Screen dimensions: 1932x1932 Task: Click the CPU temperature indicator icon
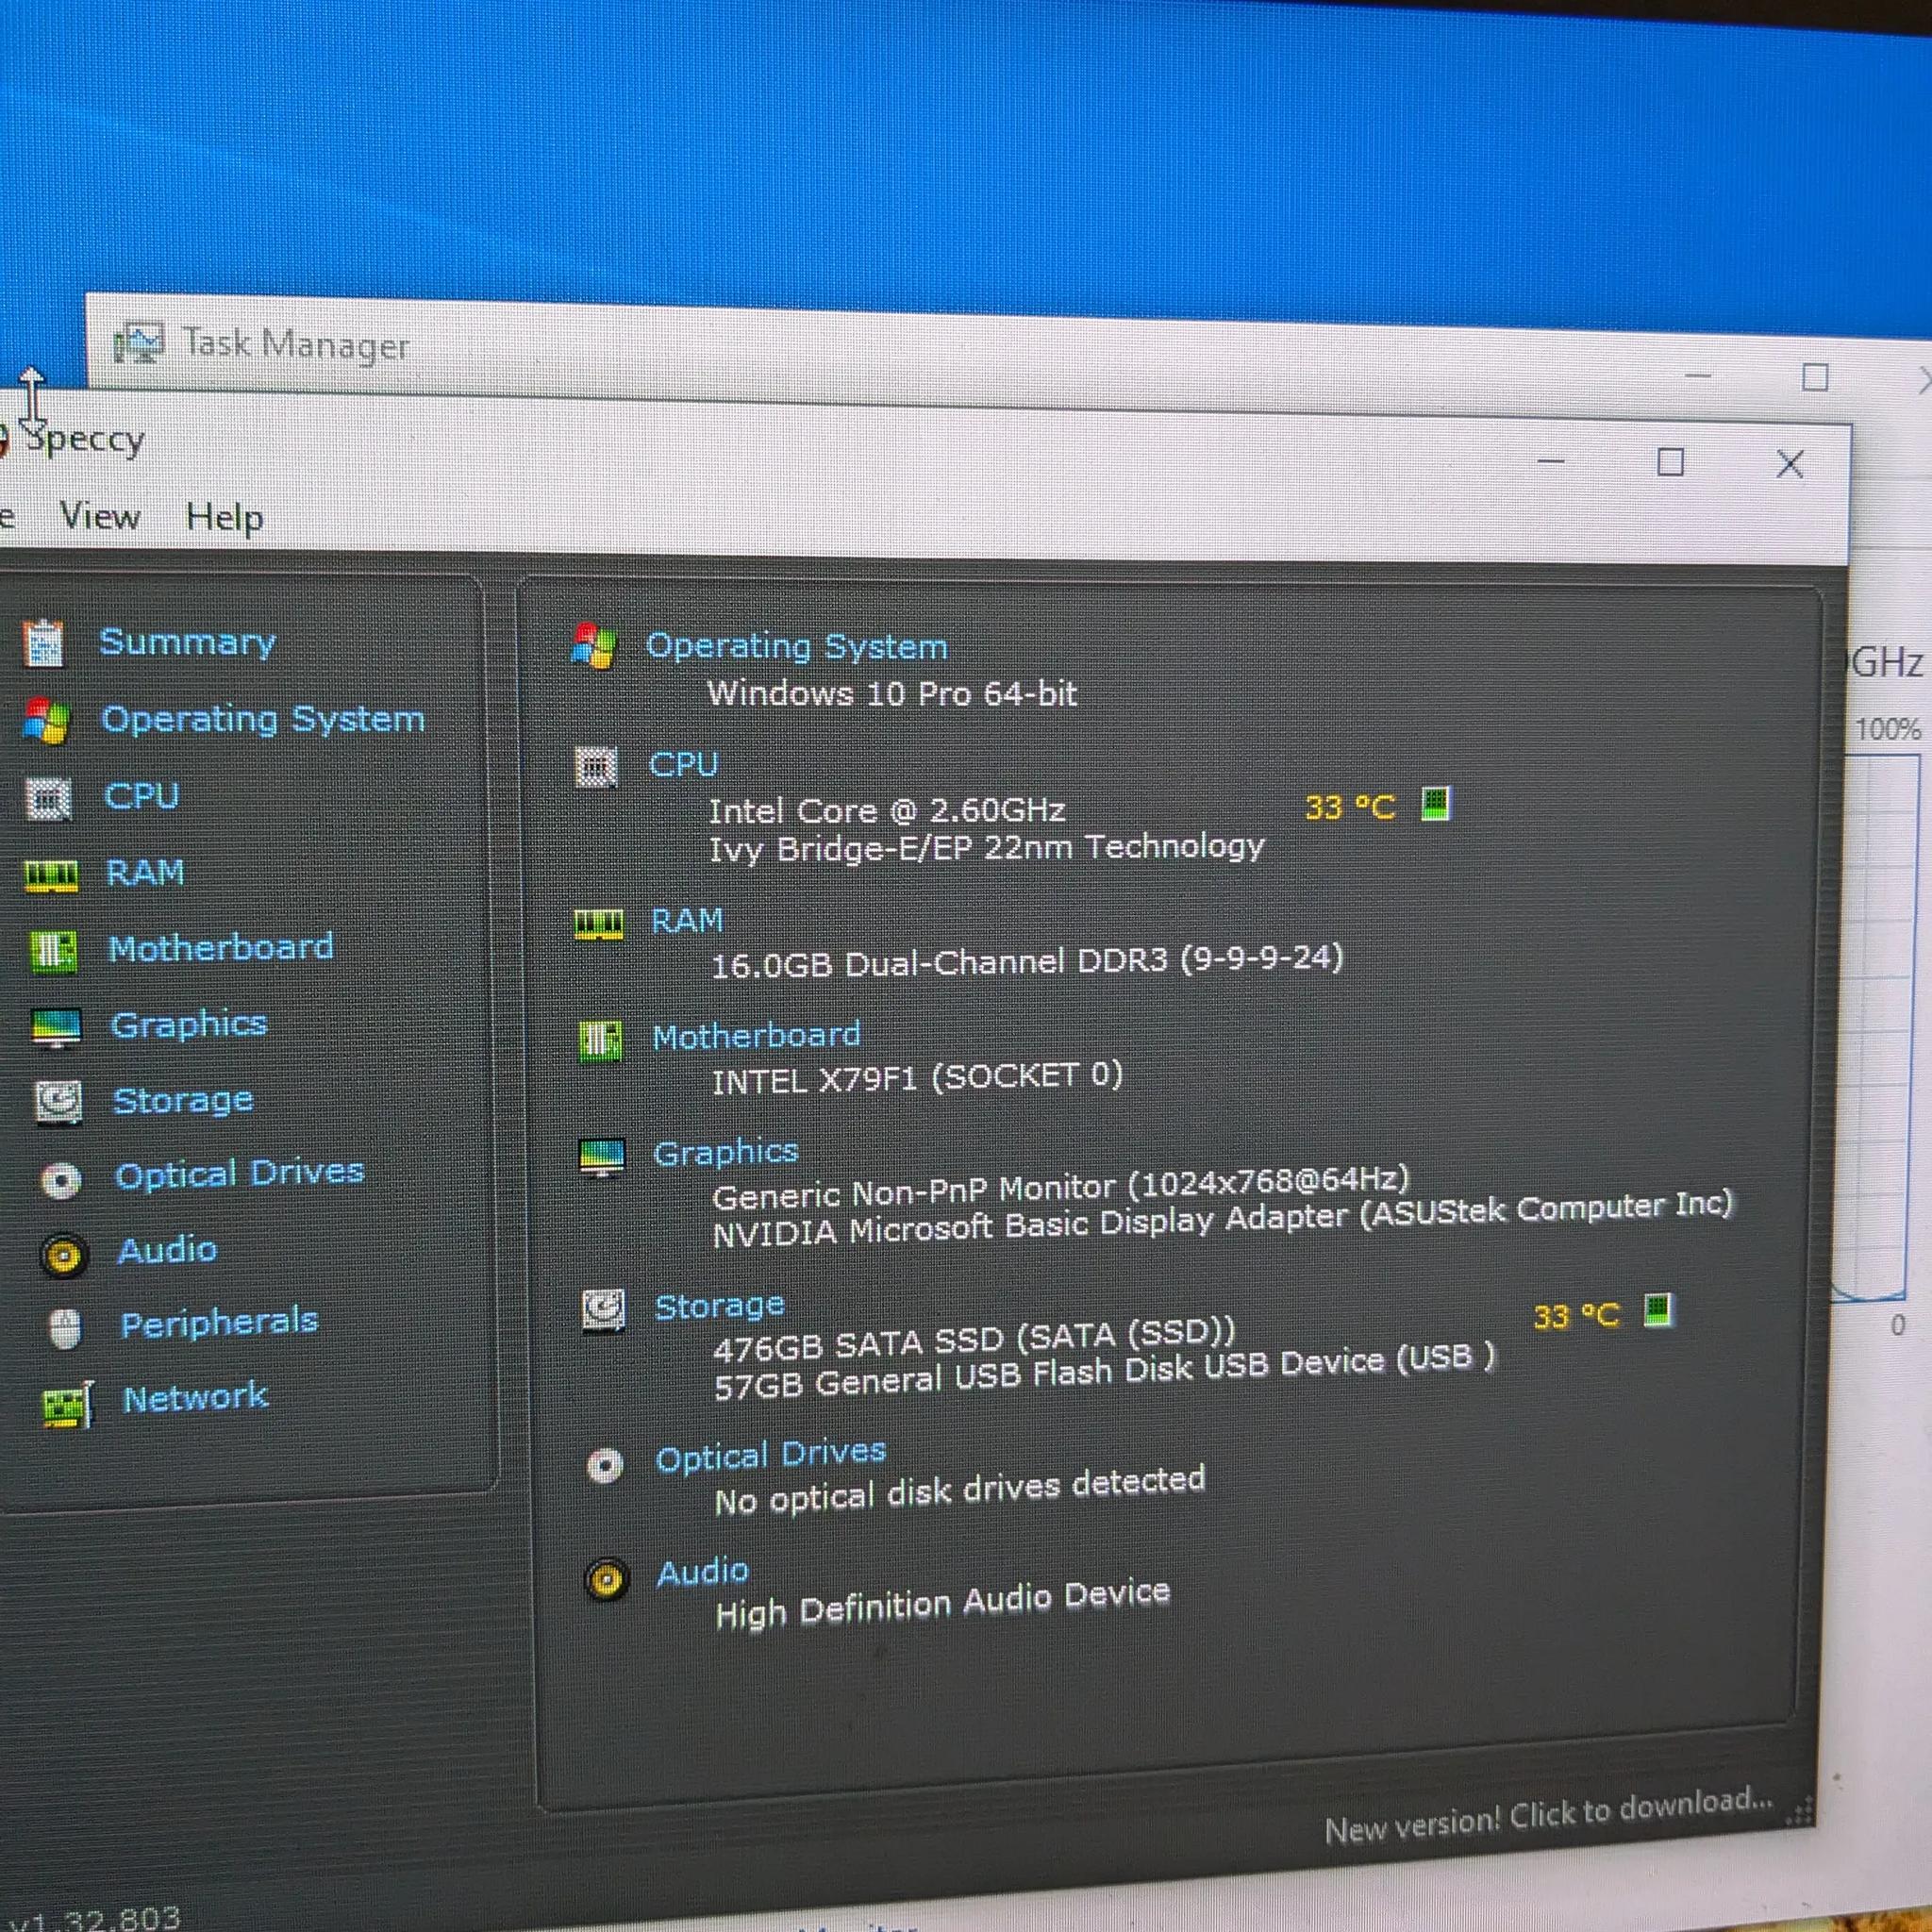coord(1435,803)
